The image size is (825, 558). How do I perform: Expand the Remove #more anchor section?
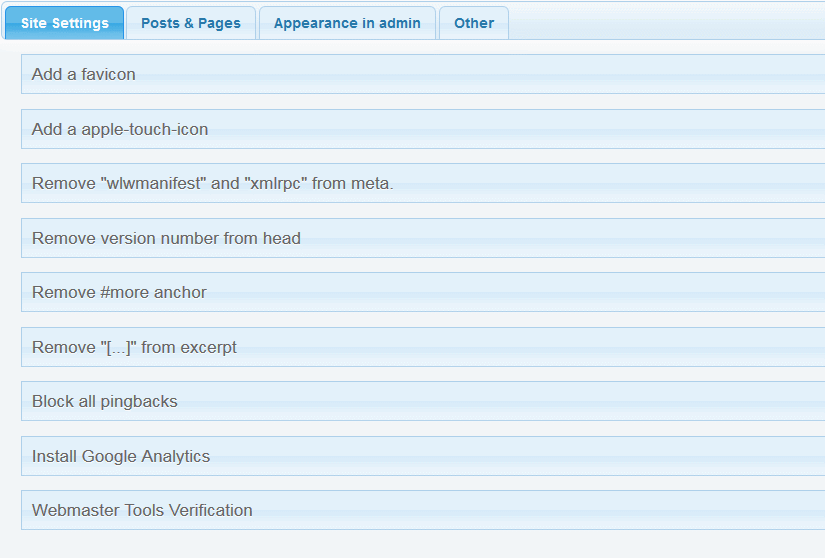tap(423, 292)
